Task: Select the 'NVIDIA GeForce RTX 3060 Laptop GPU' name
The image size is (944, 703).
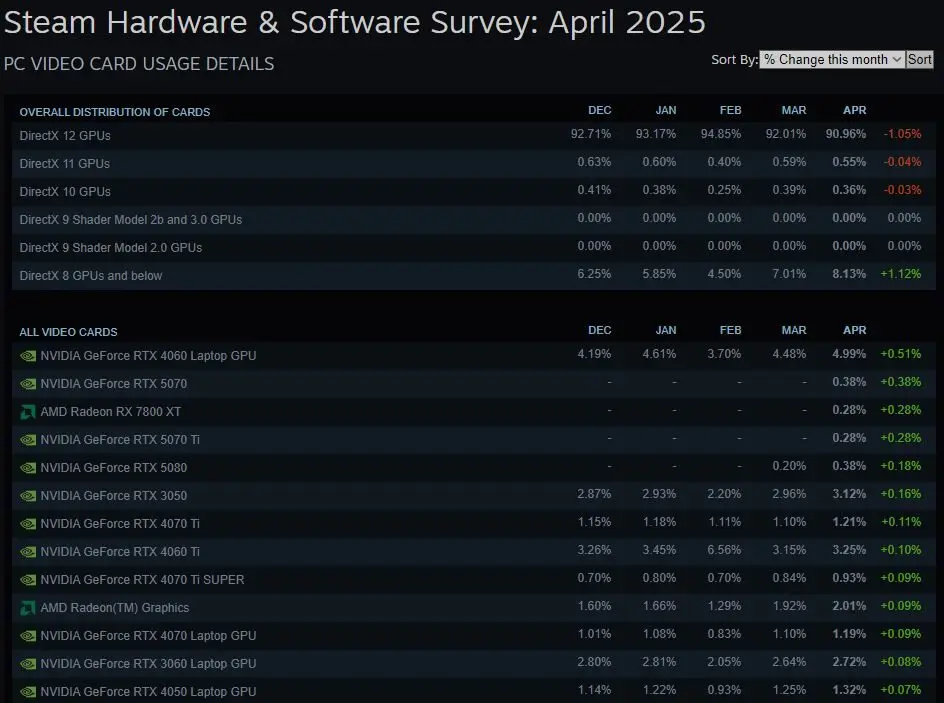Action: [148, 664]
